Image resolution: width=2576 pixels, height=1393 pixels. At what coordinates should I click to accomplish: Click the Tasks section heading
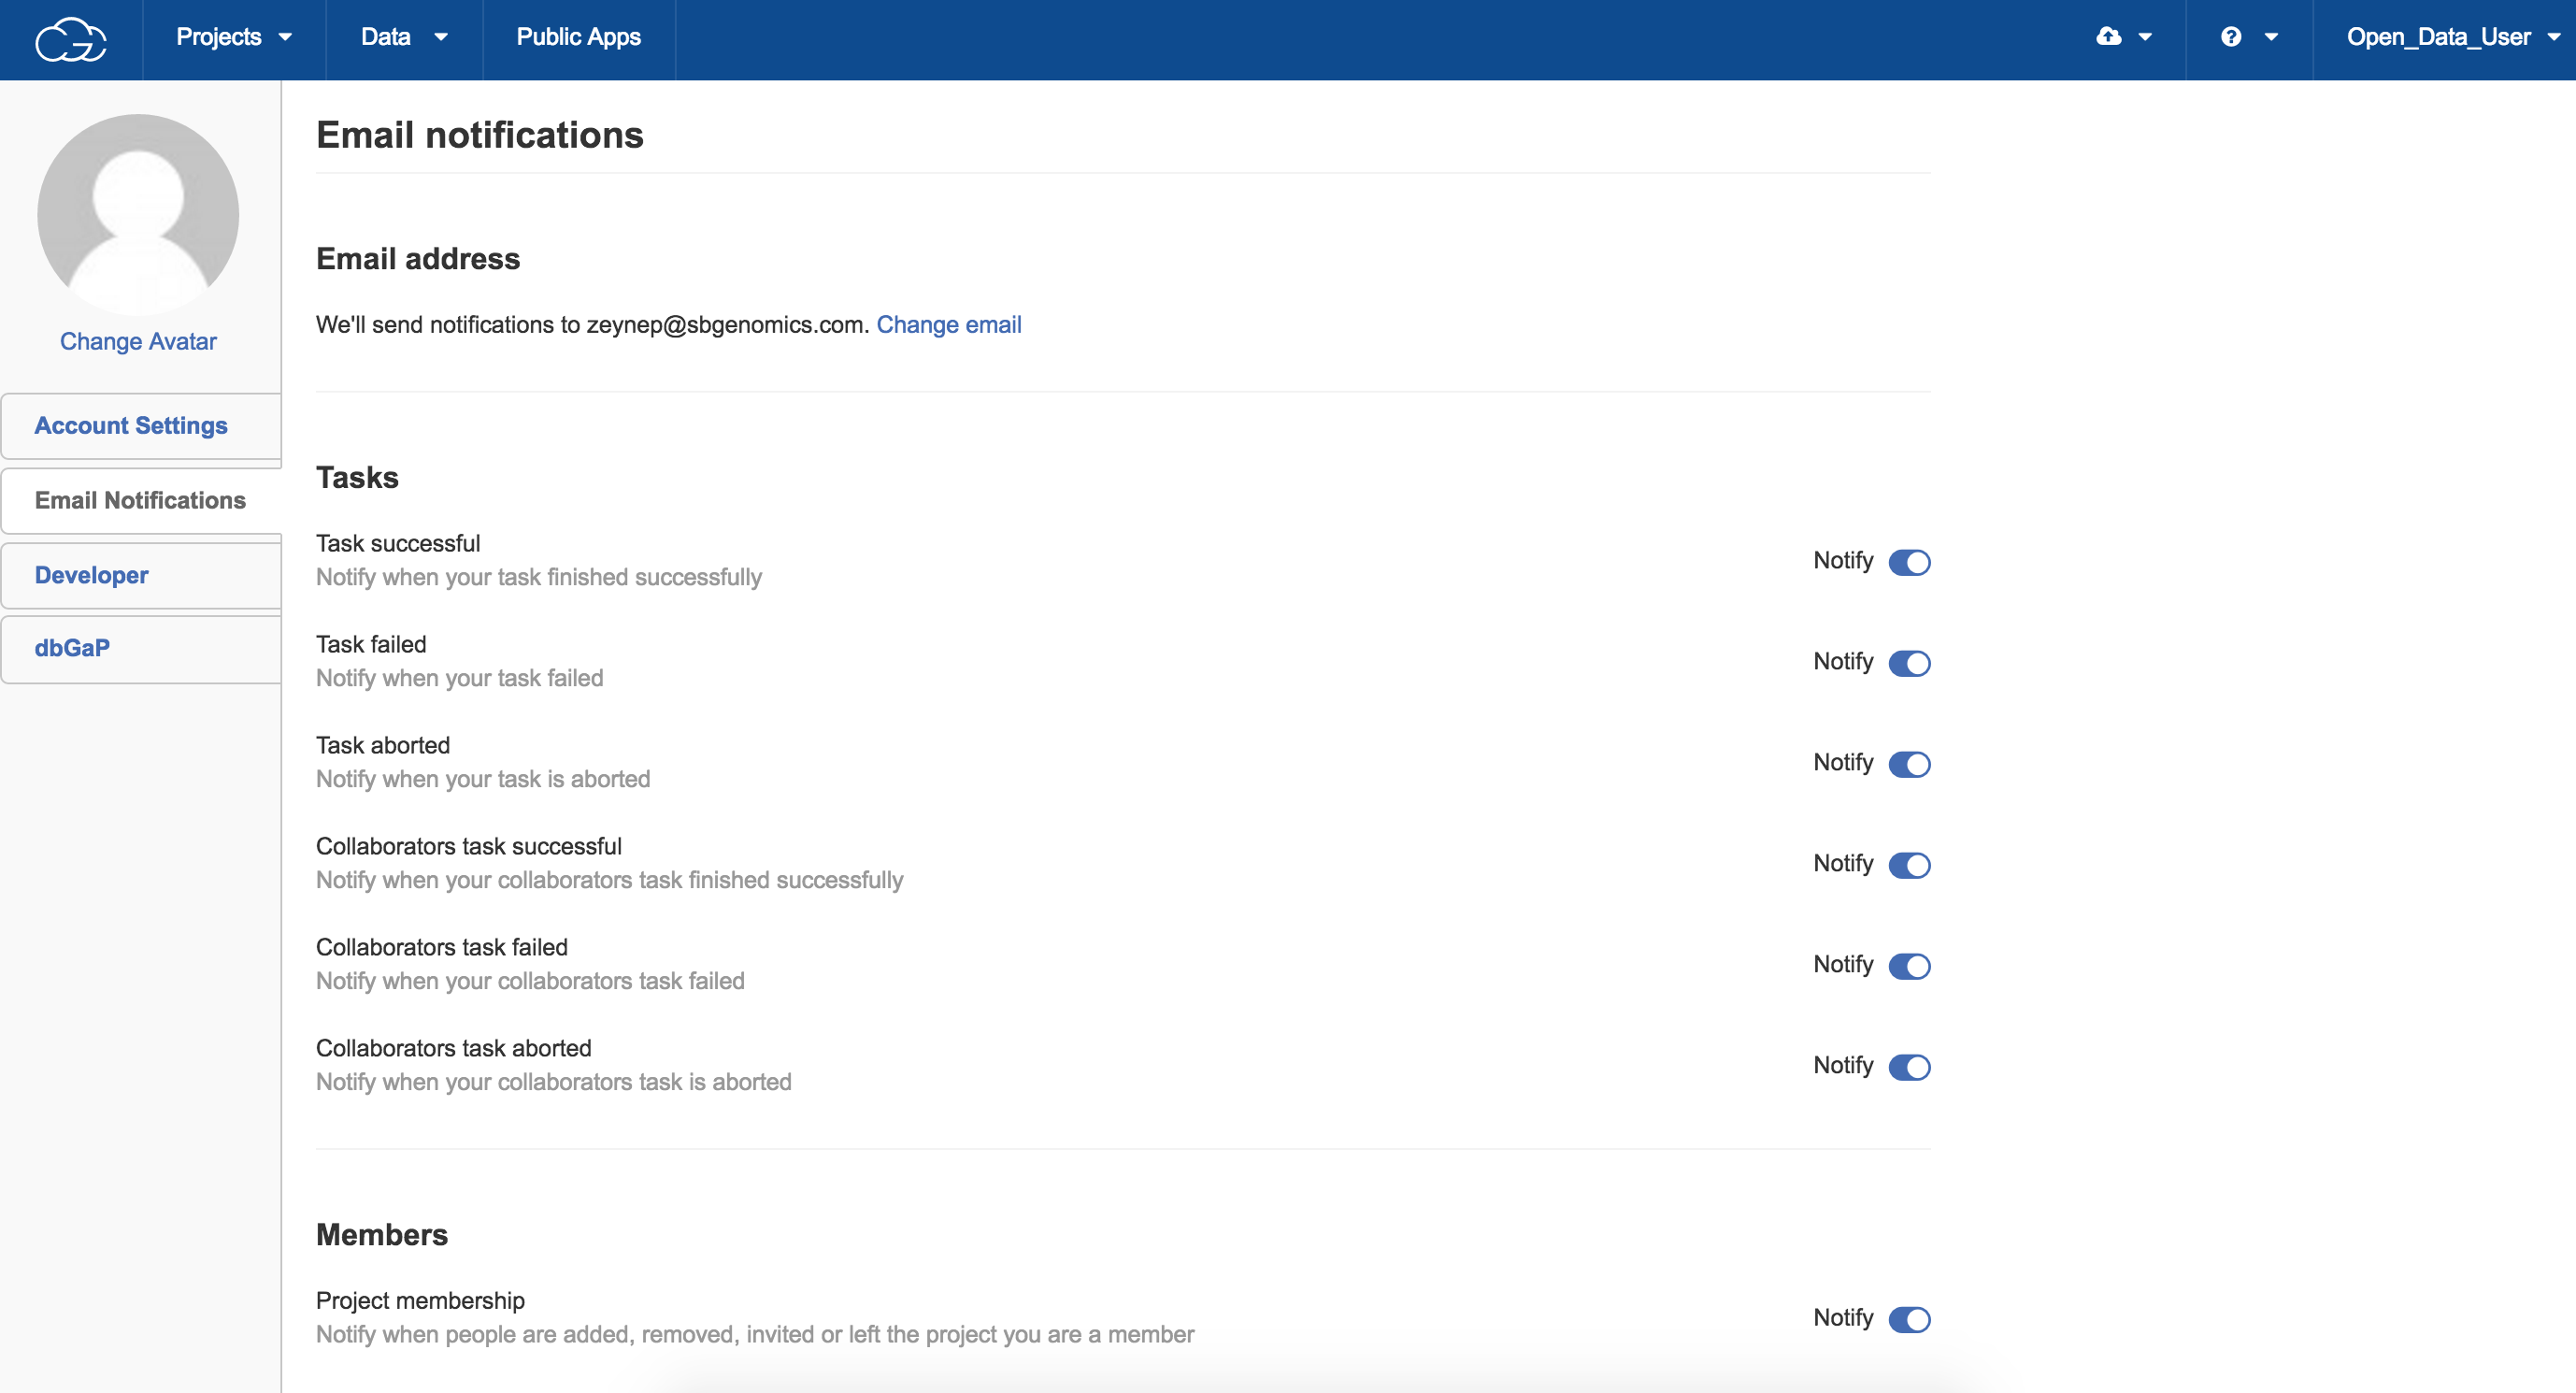tap(357, 477)
